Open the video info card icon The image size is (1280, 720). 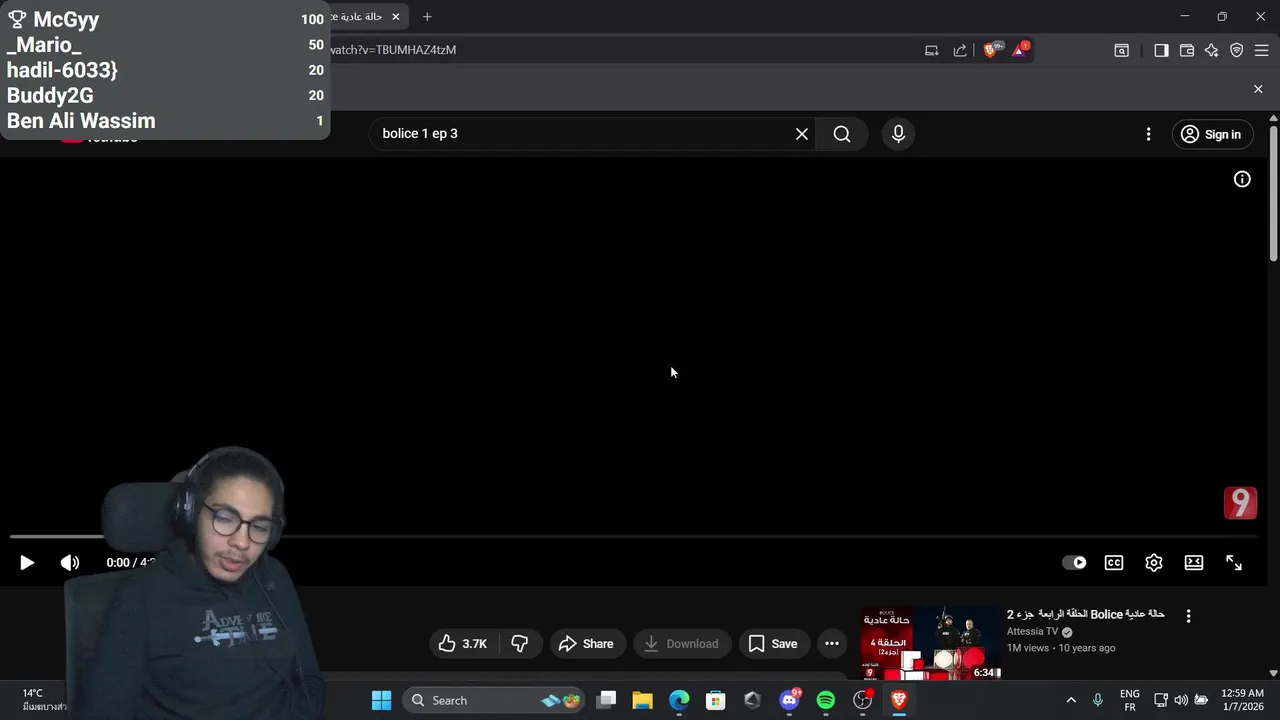1242,179
